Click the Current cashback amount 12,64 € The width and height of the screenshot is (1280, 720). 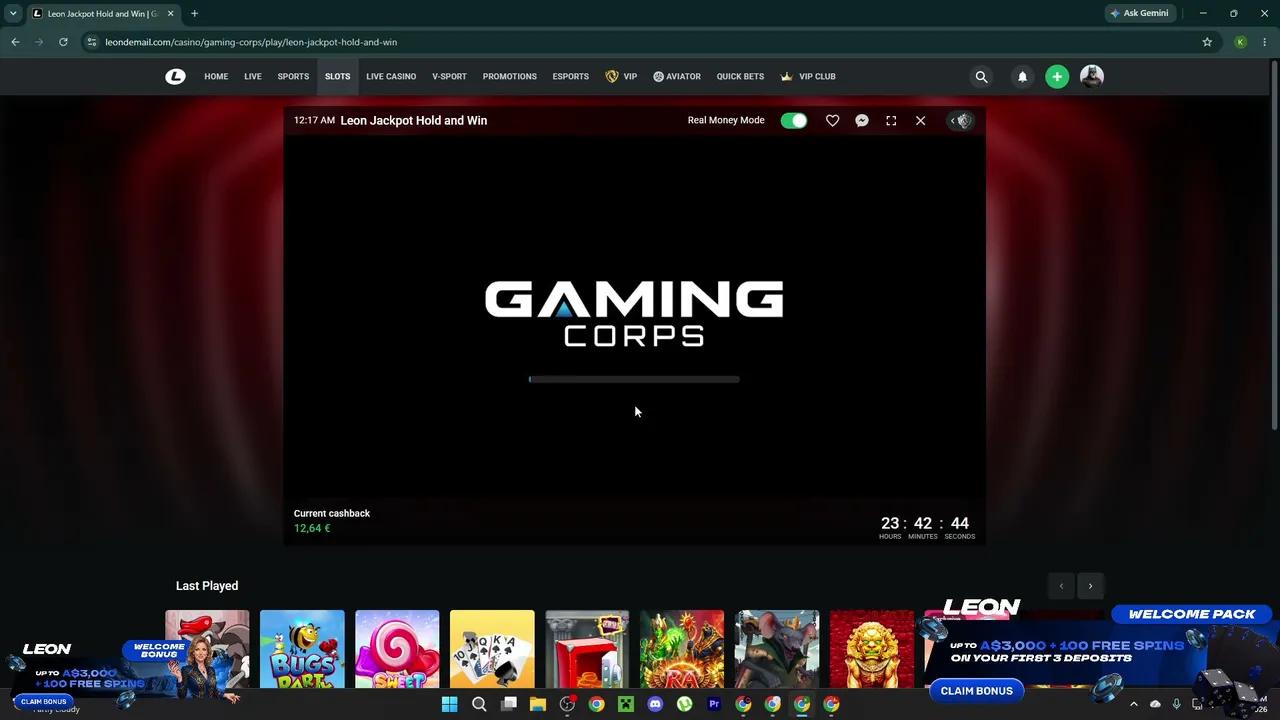pyautogui.click(x=312, y=528)
